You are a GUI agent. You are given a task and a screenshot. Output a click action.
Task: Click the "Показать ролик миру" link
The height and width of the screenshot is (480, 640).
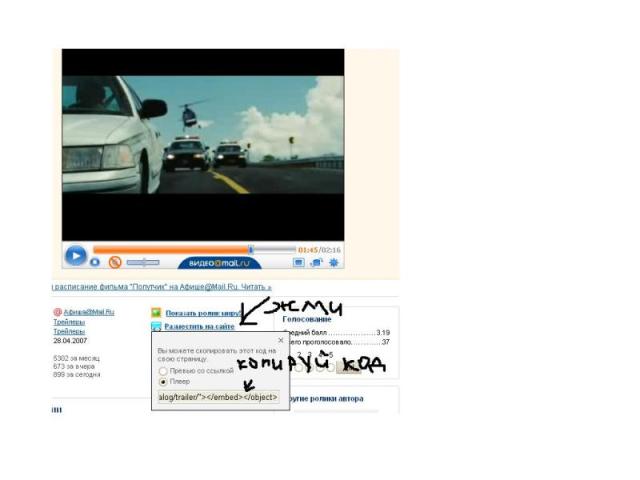coord(203,313)
